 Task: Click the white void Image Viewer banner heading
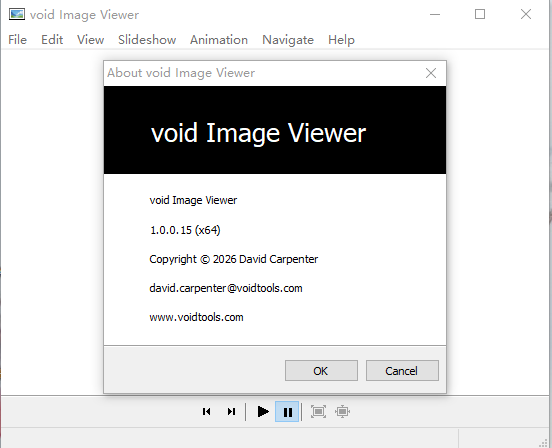coord(258,133)
